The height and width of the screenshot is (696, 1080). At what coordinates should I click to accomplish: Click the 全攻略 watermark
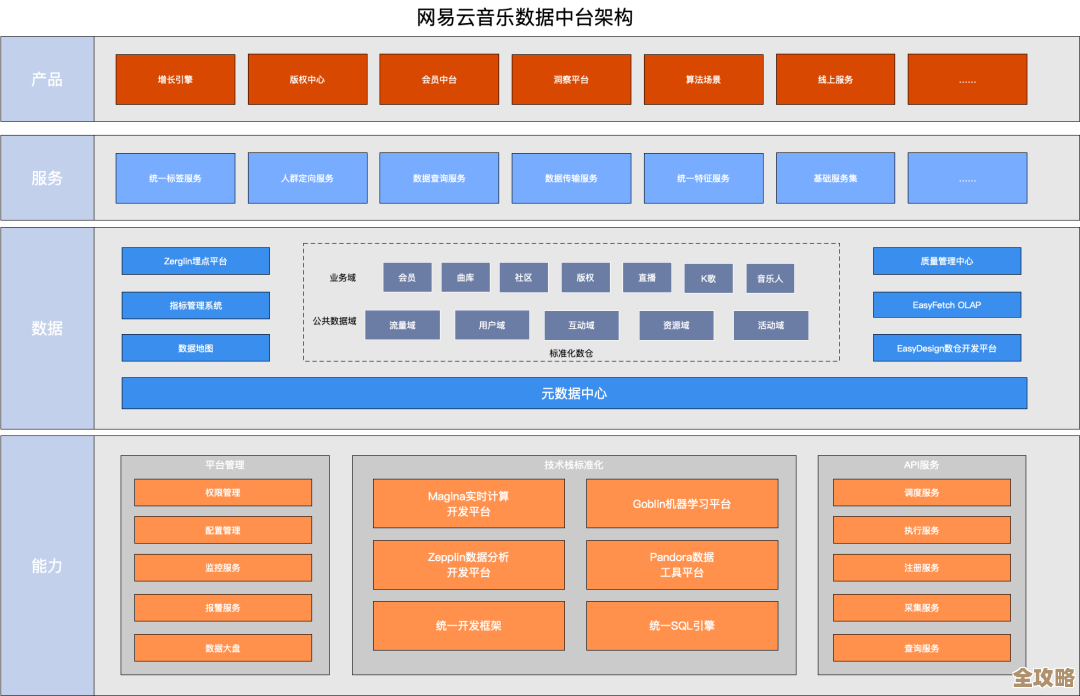pos(1042,676)
